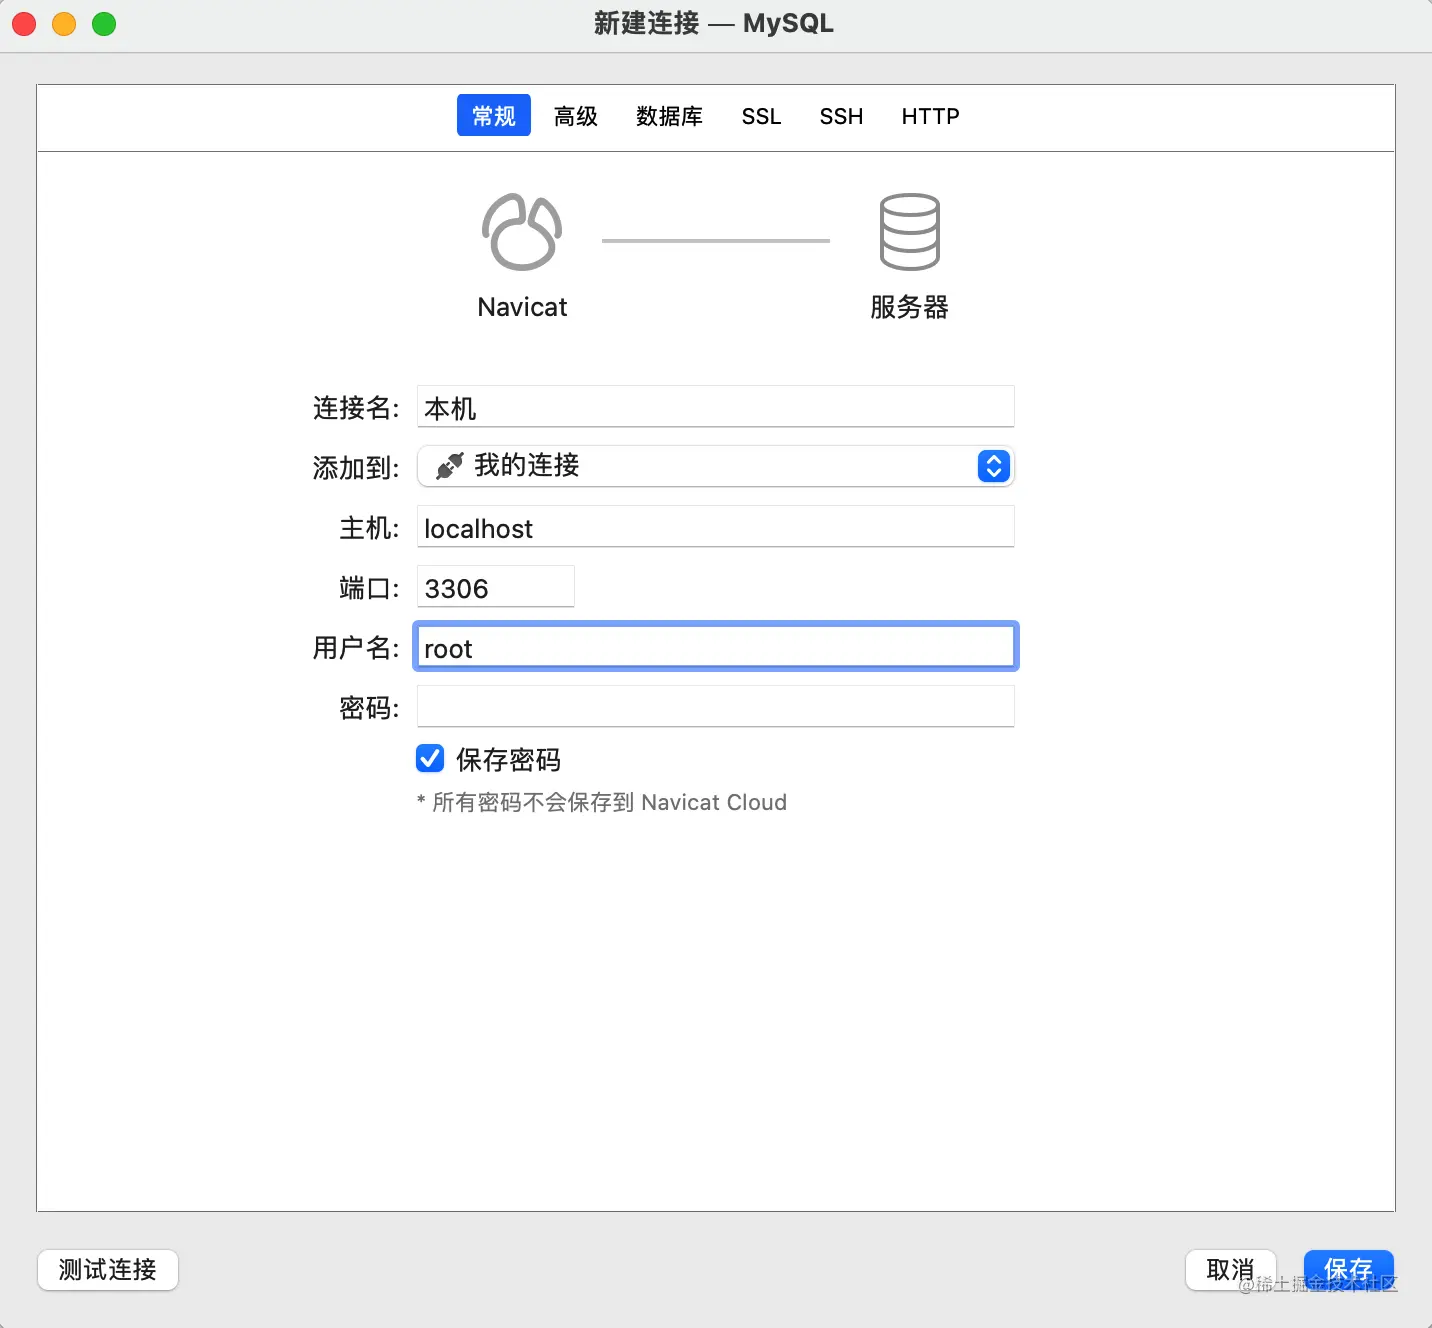Click the 服务器 label under the icon

(909, 307)
